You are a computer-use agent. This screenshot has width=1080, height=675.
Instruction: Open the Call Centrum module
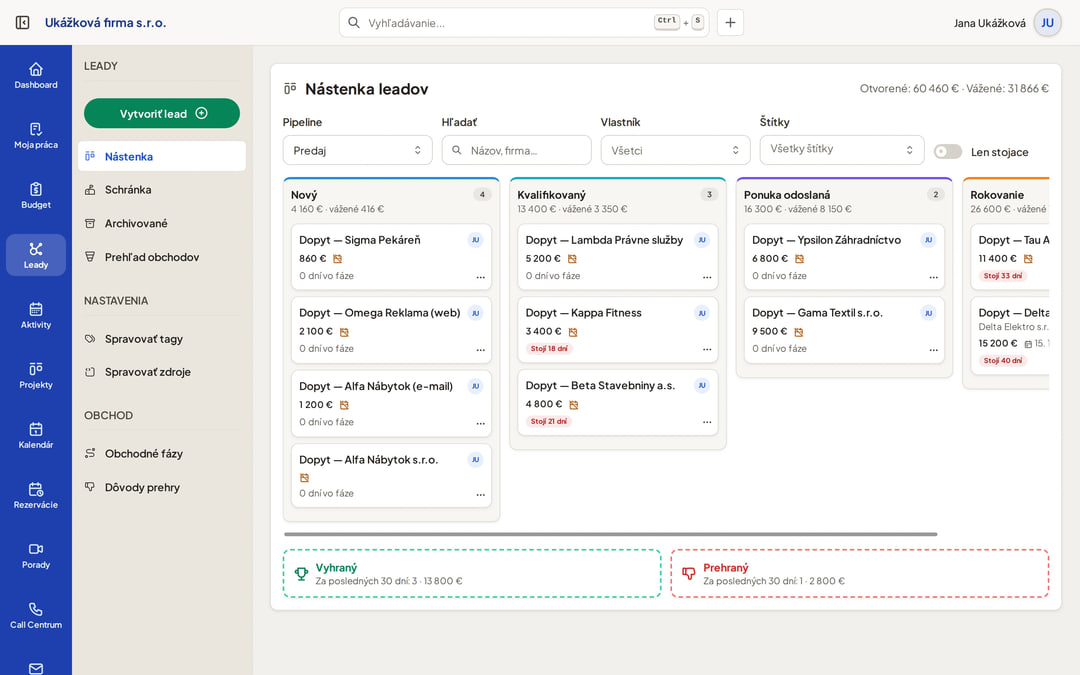pyautogui.click(x=36, y=615)
